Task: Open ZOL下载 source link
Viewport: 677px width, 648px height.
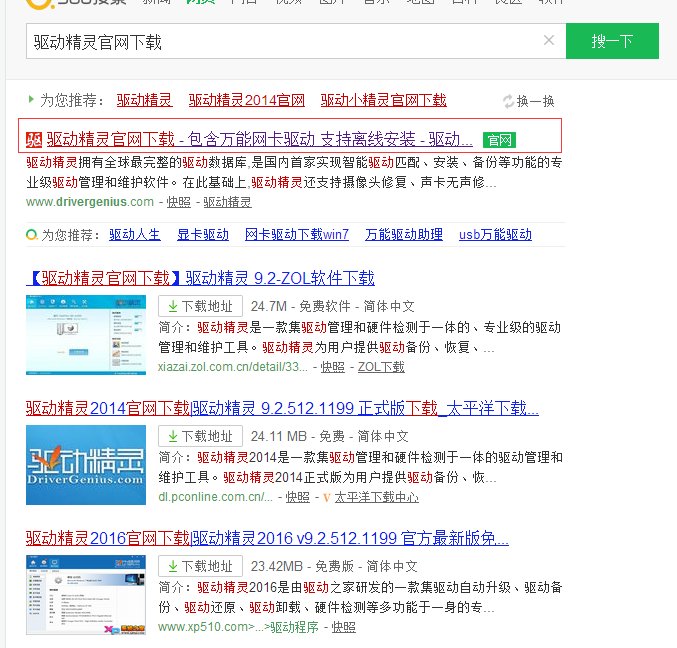Action: click(x=381, y=367)
